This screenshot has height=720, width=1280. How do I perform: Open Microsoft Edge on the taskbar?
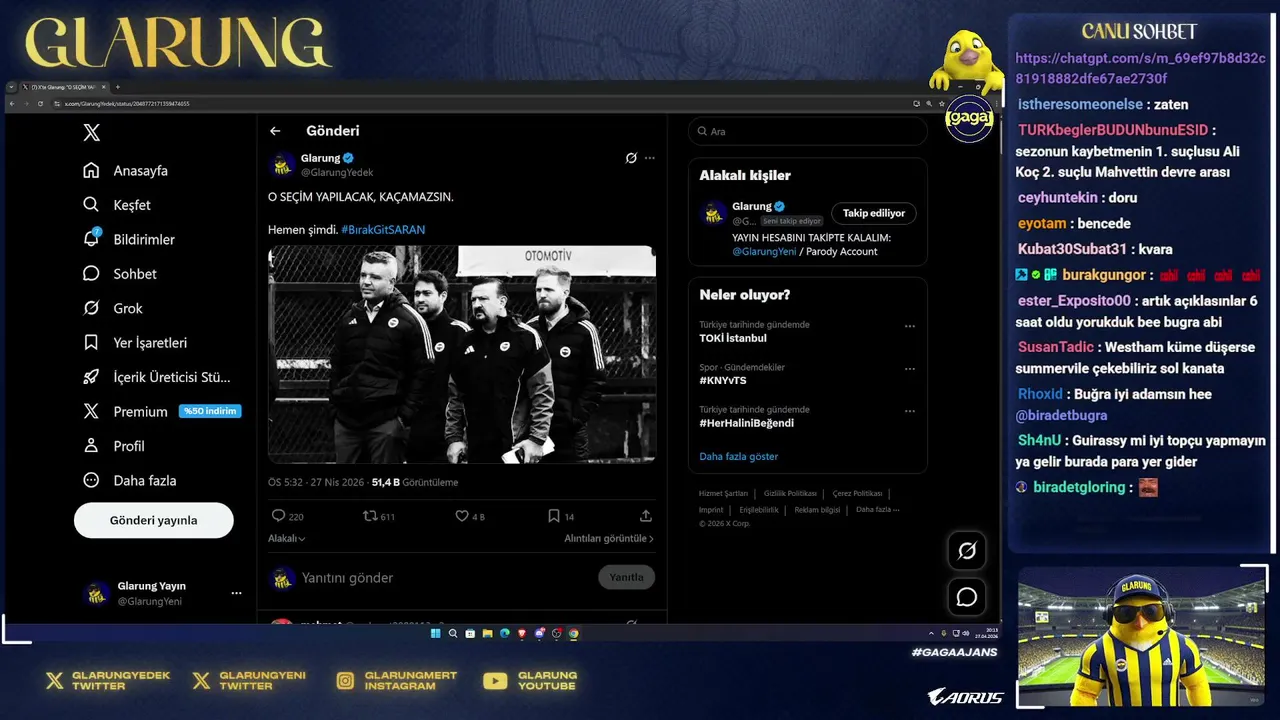point(505,633)
